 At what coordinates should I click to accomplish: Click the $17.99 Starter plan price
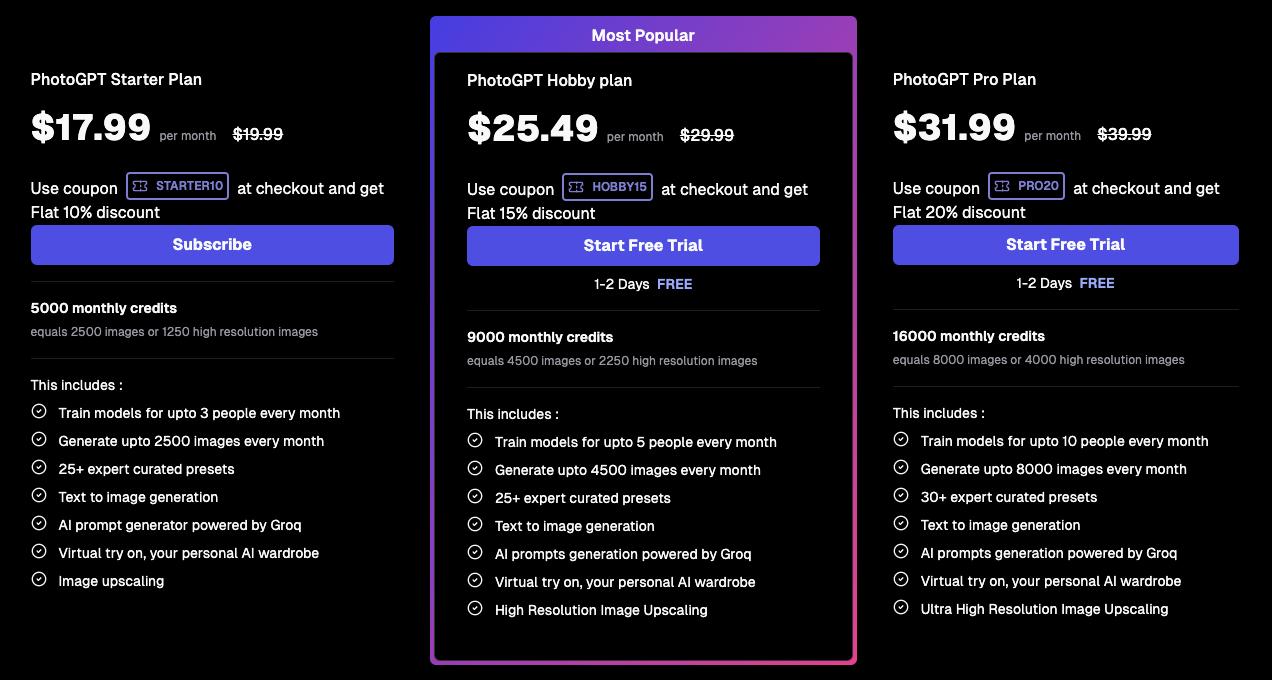pos(91,128)
